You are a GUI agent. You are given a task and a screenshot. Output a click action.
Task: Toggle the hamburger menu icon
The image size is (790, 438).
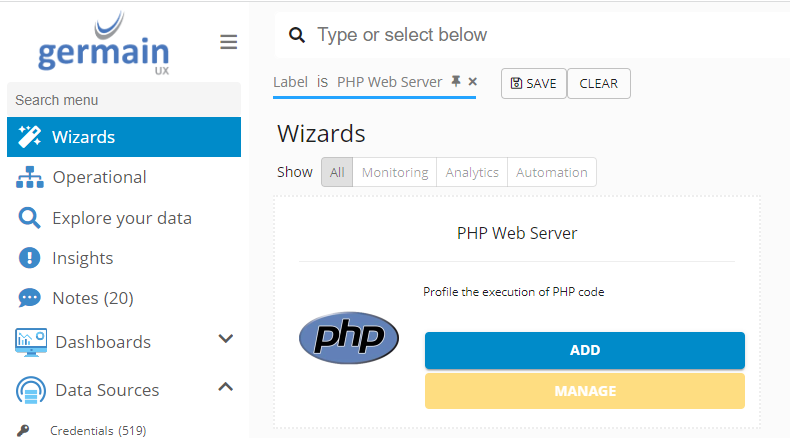[229, 42]
